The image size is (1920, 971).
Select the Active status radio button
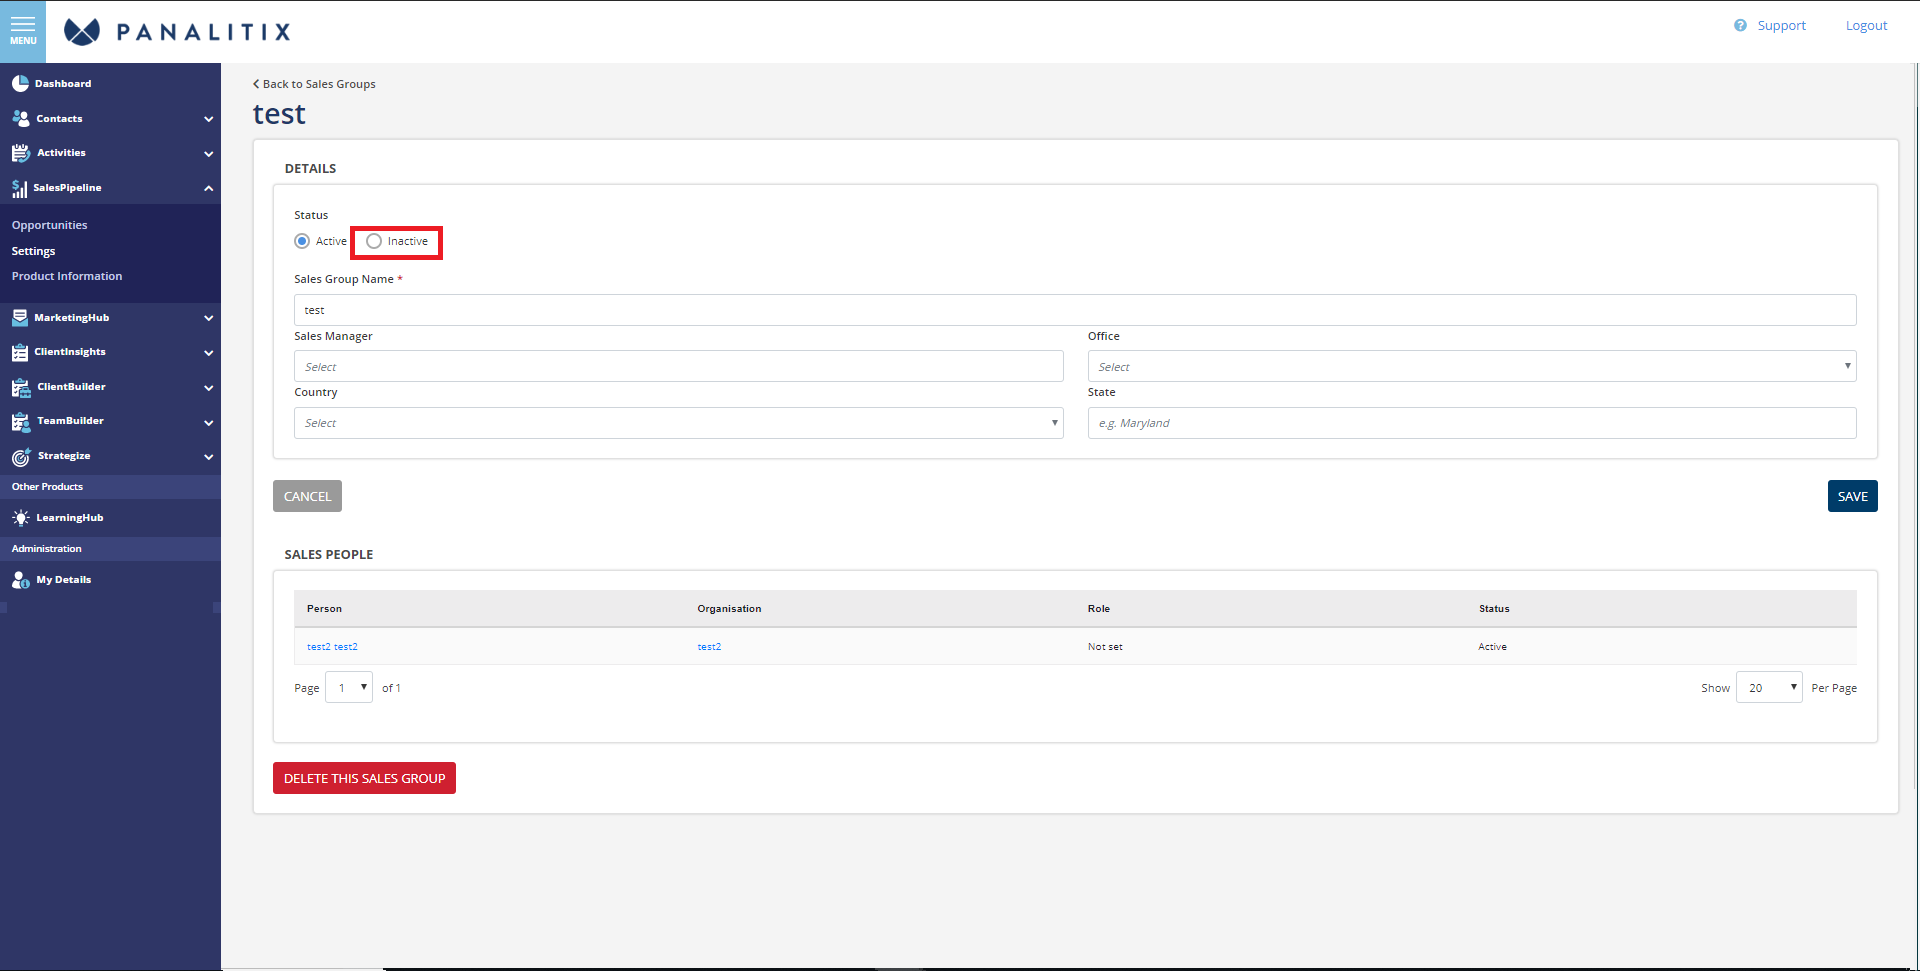[302, 241]
